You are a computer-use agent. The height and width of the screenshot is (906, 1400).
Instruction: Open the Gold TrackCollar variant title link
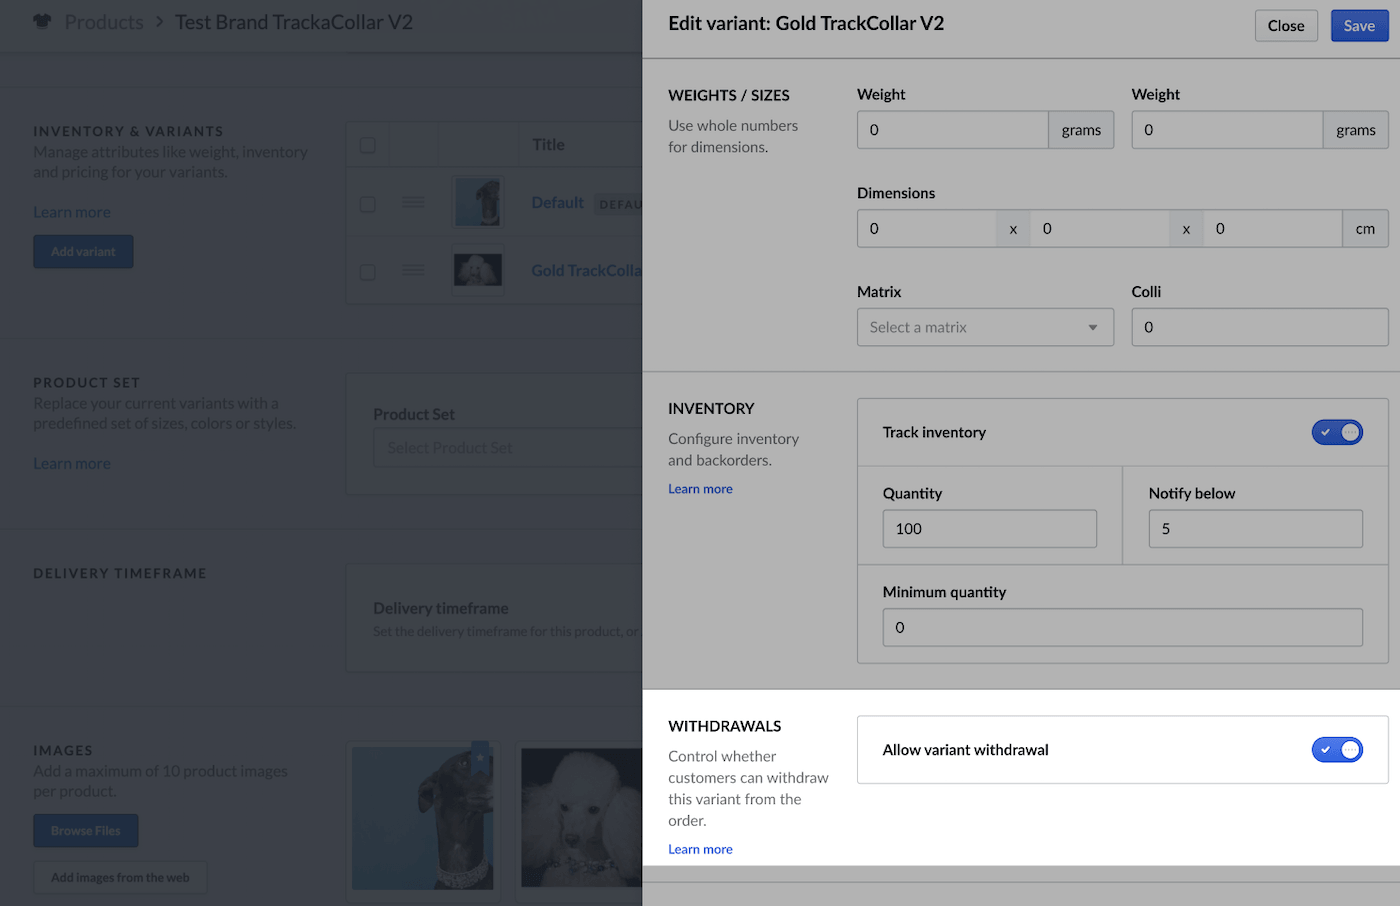[x=586, y=271]
